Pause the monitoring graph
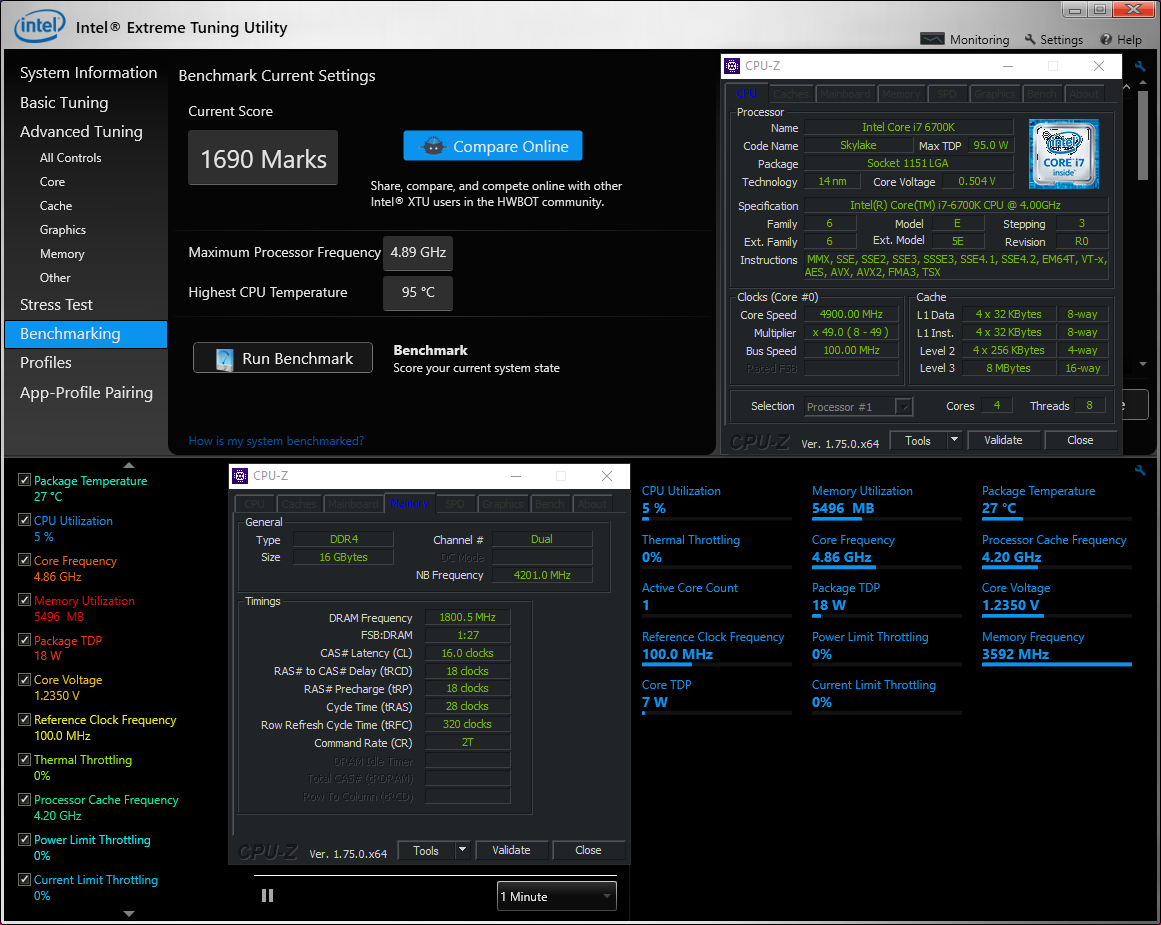 pos(267,895)
